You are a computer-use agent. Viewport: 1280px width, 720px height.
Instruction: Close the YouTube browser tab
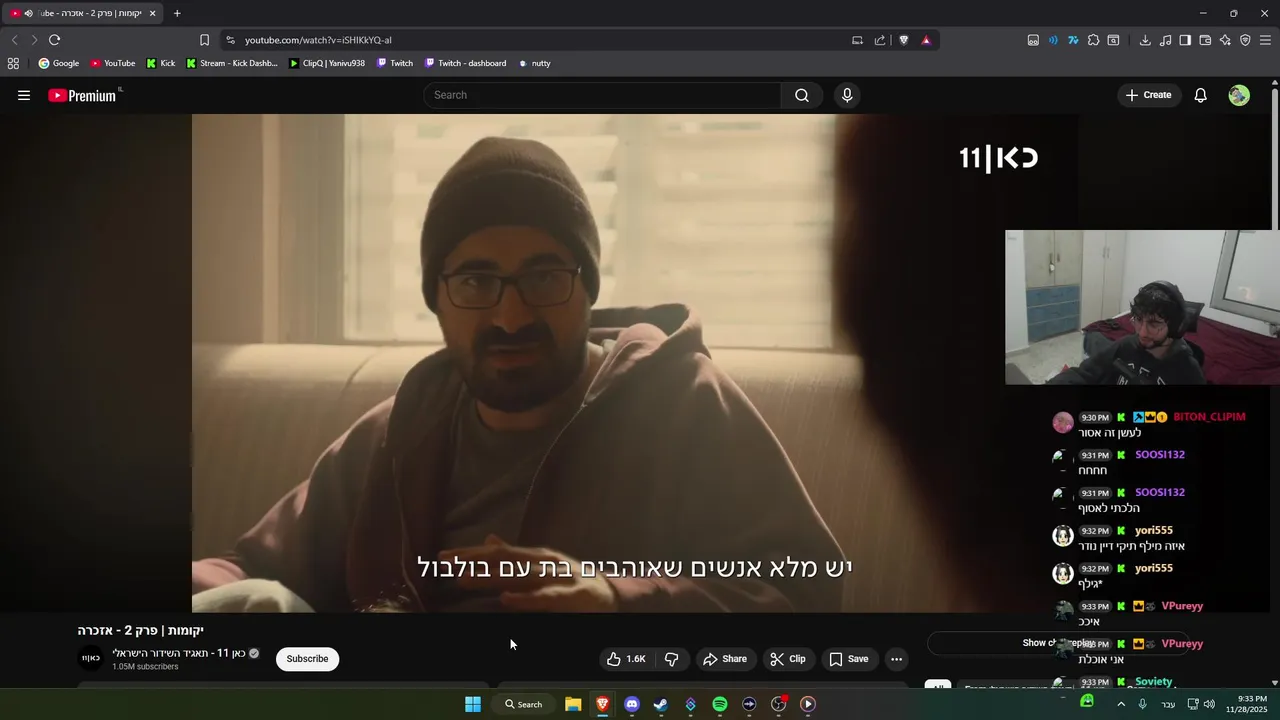(152, 13)
